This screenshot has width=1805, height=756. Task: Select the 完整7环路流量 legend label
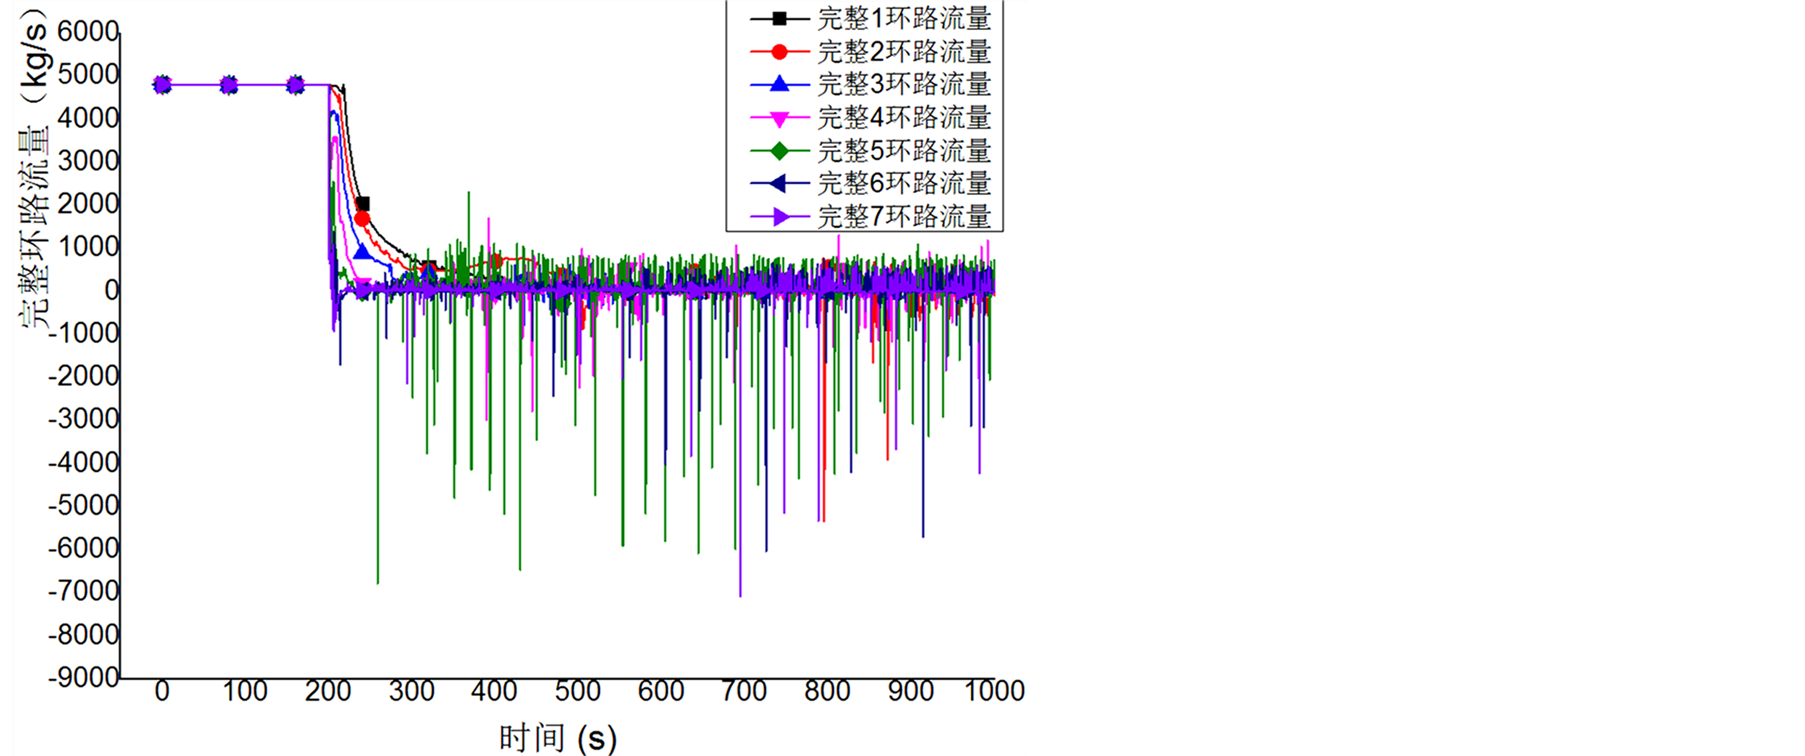point(904,216)
